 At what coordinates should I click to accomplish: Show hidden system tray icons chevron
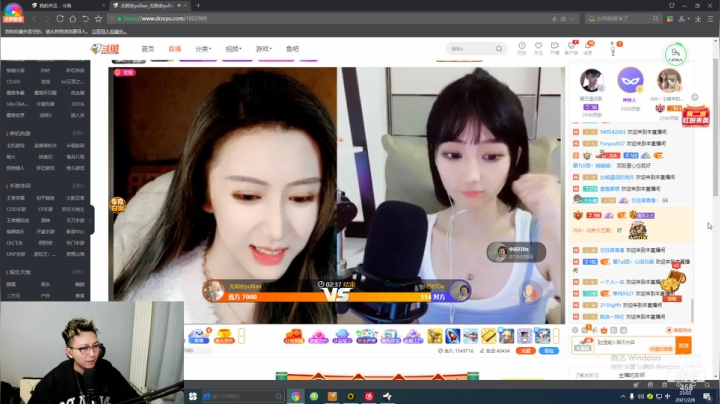pos(623,396)
